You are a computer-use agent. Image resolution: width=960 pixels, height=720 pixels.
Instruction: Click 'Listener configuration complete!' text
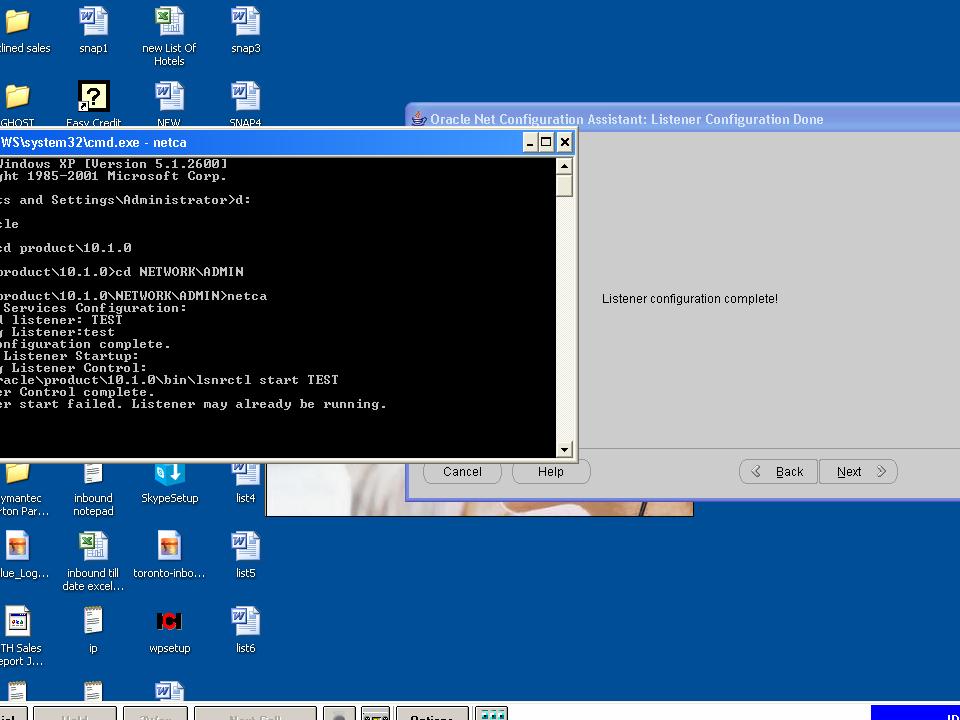(689, 299)
